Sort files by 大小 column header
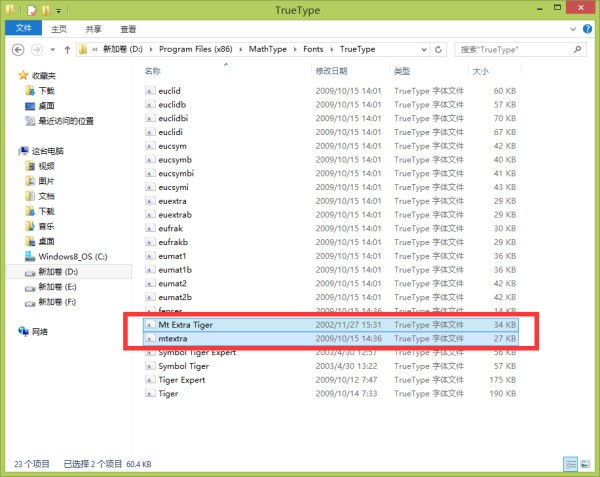This screenshot has width=600, height=477. [480, 72]
